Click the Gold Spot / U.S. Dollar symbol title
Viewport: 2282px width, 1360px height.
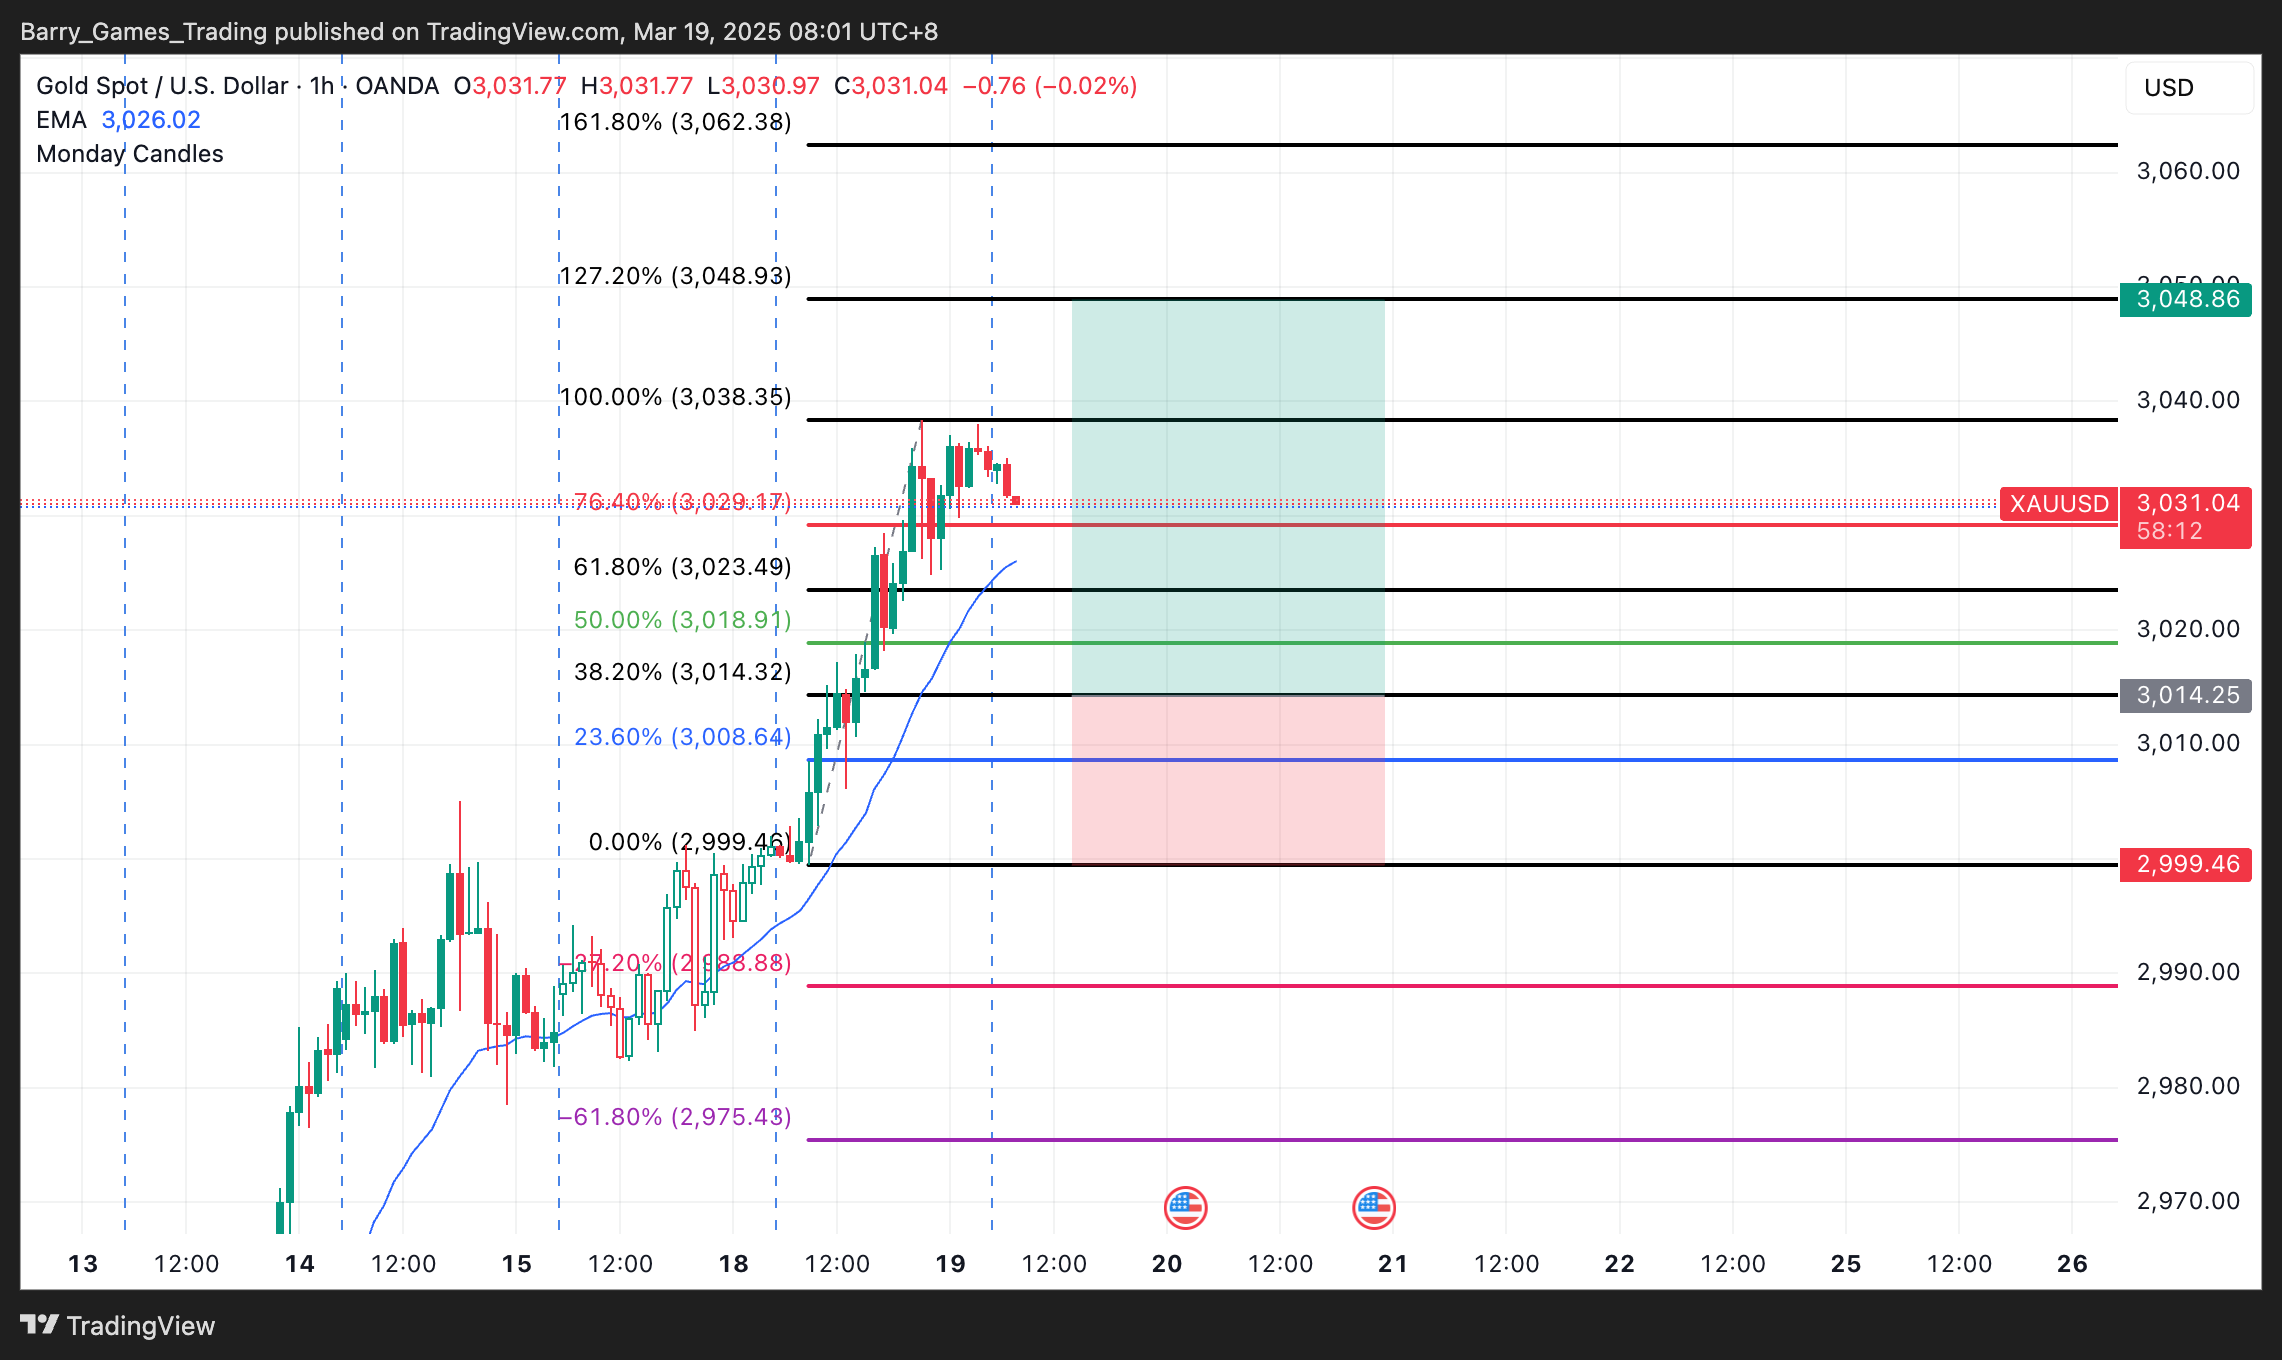(162, 86)
